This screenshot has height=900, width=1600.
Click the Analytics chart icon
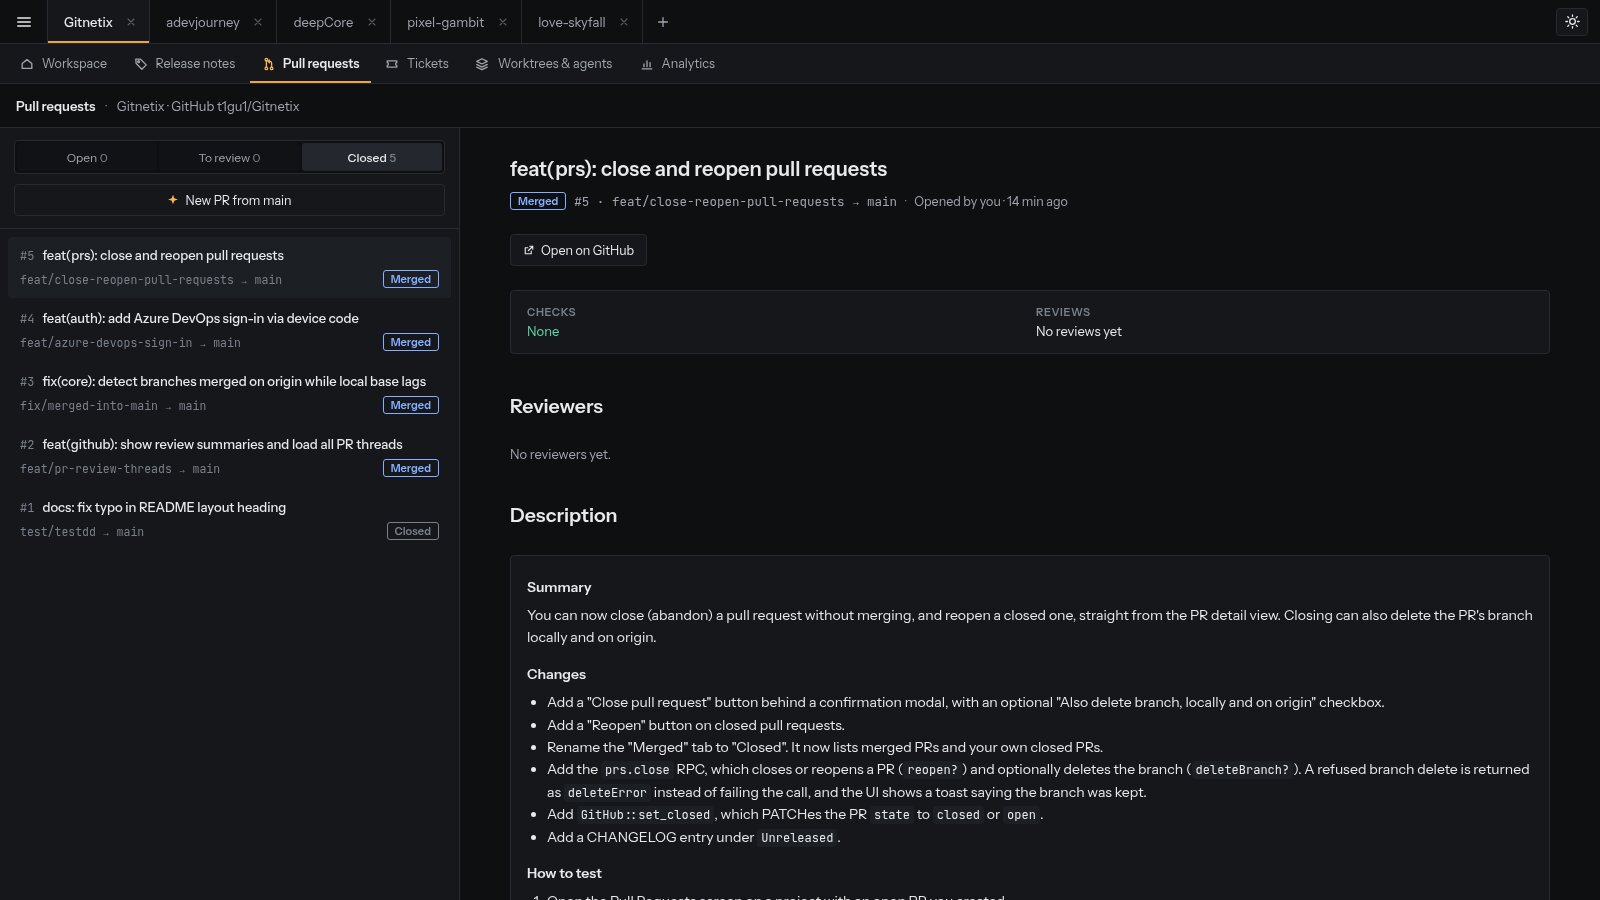[647, 64]
